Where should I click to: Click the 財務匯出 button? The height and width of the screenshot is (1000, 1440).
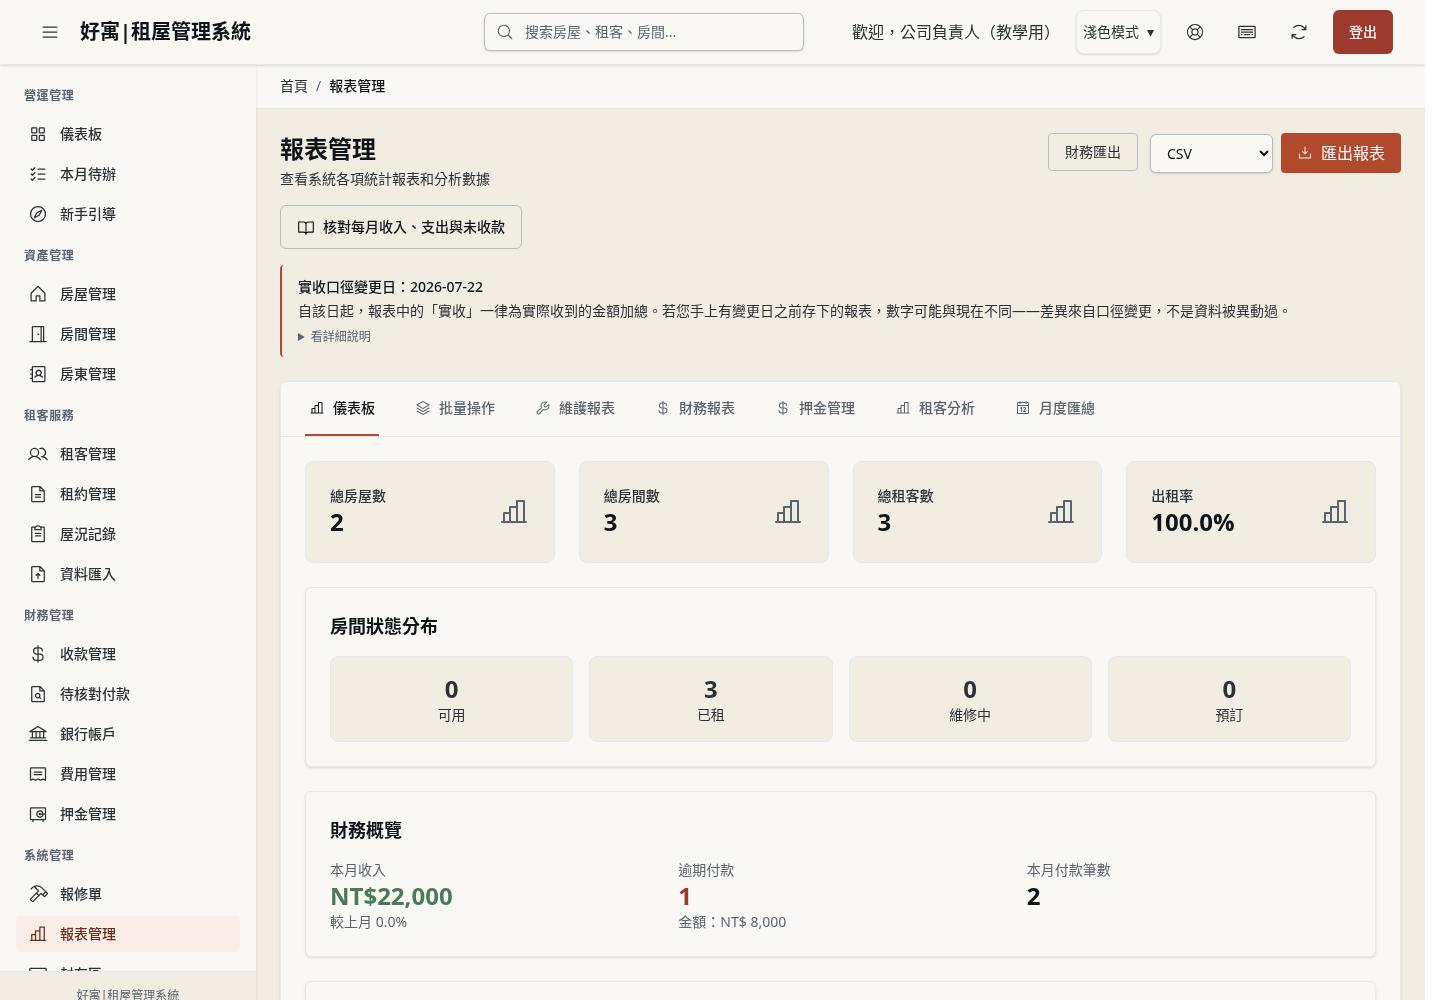1093,152
